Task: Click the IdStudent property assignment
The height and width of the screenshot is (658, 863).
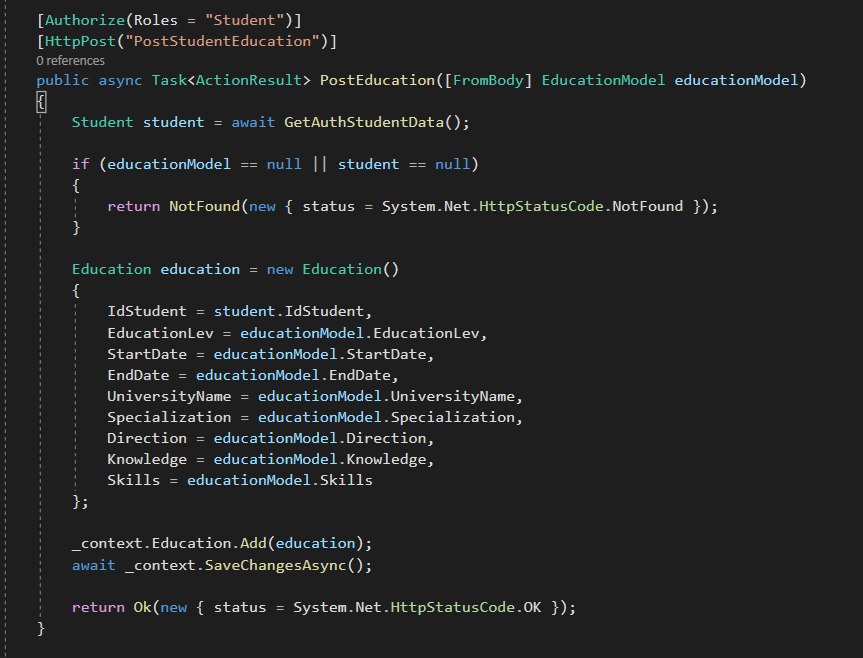Action: point(239,311)
